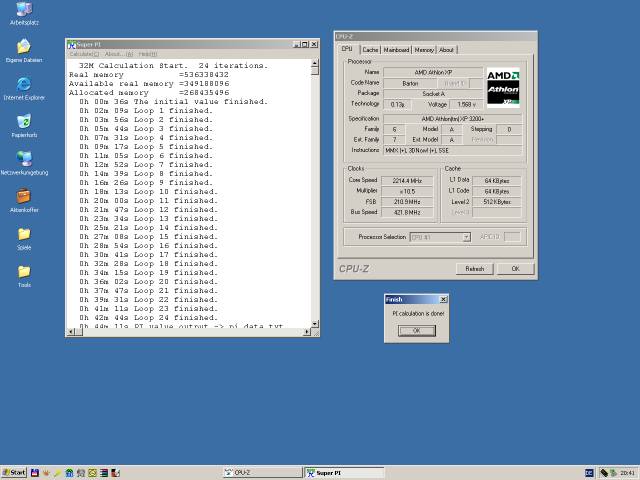Switch to the Cache tab in CPU-Z
The height and width of the screenshot is (480, 640).
click(x=370, y=50)
